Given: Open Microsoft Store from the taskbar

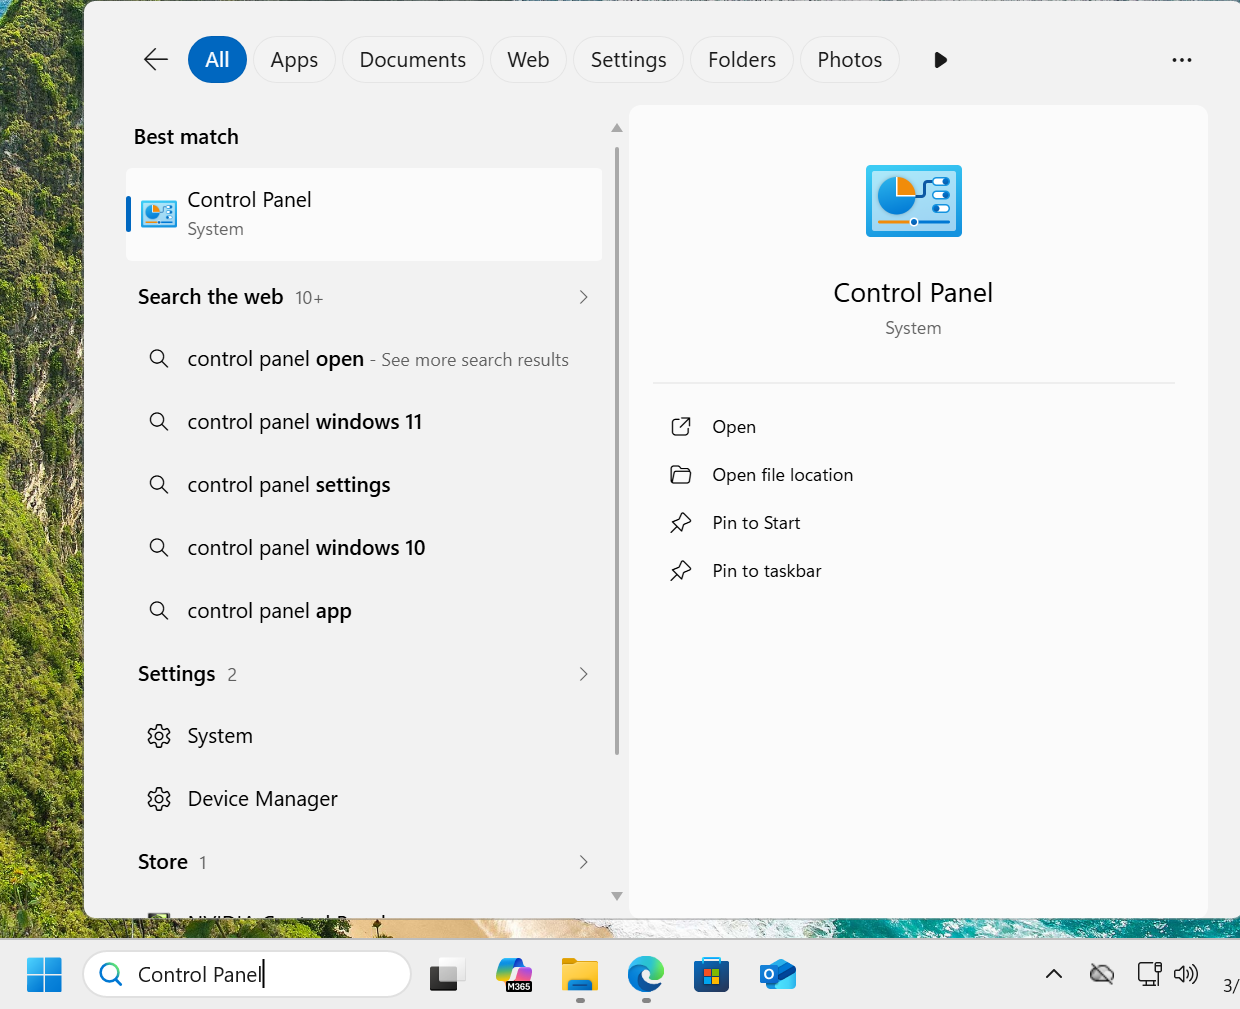Looking at the screenshot, I should tap(712, 974).
